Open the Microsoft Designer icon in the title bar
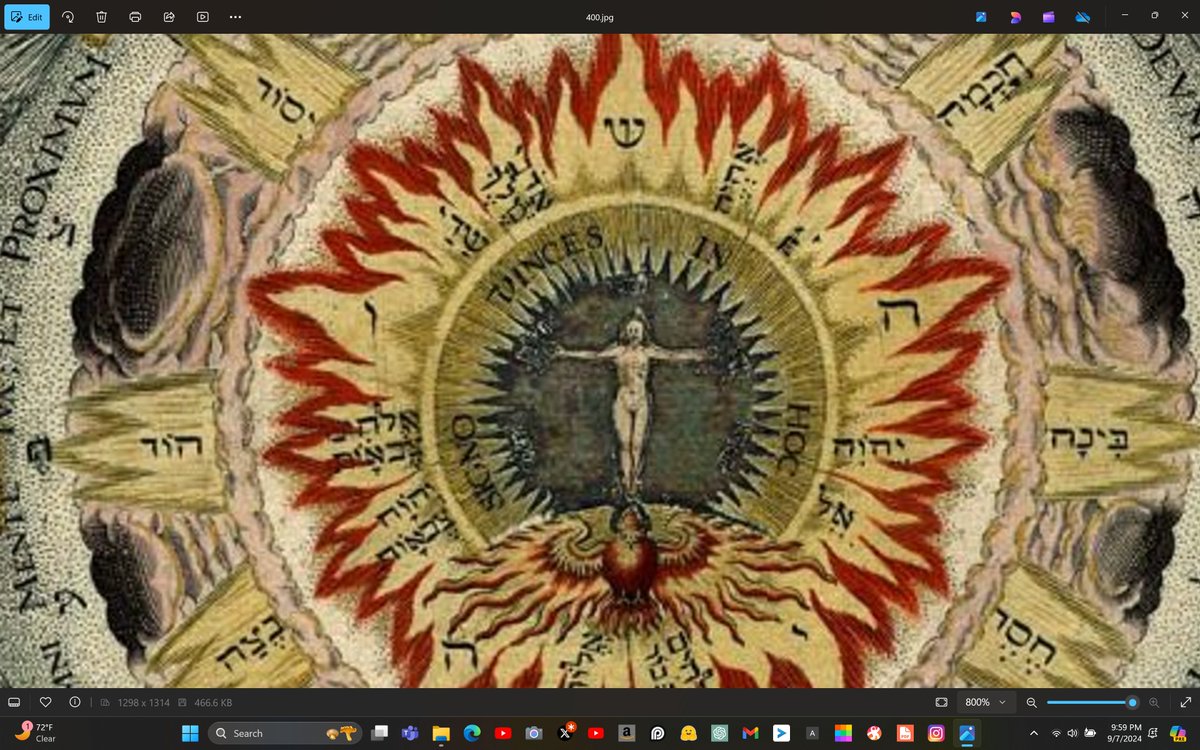1200x750 pixels. [x=1014, y=17]
